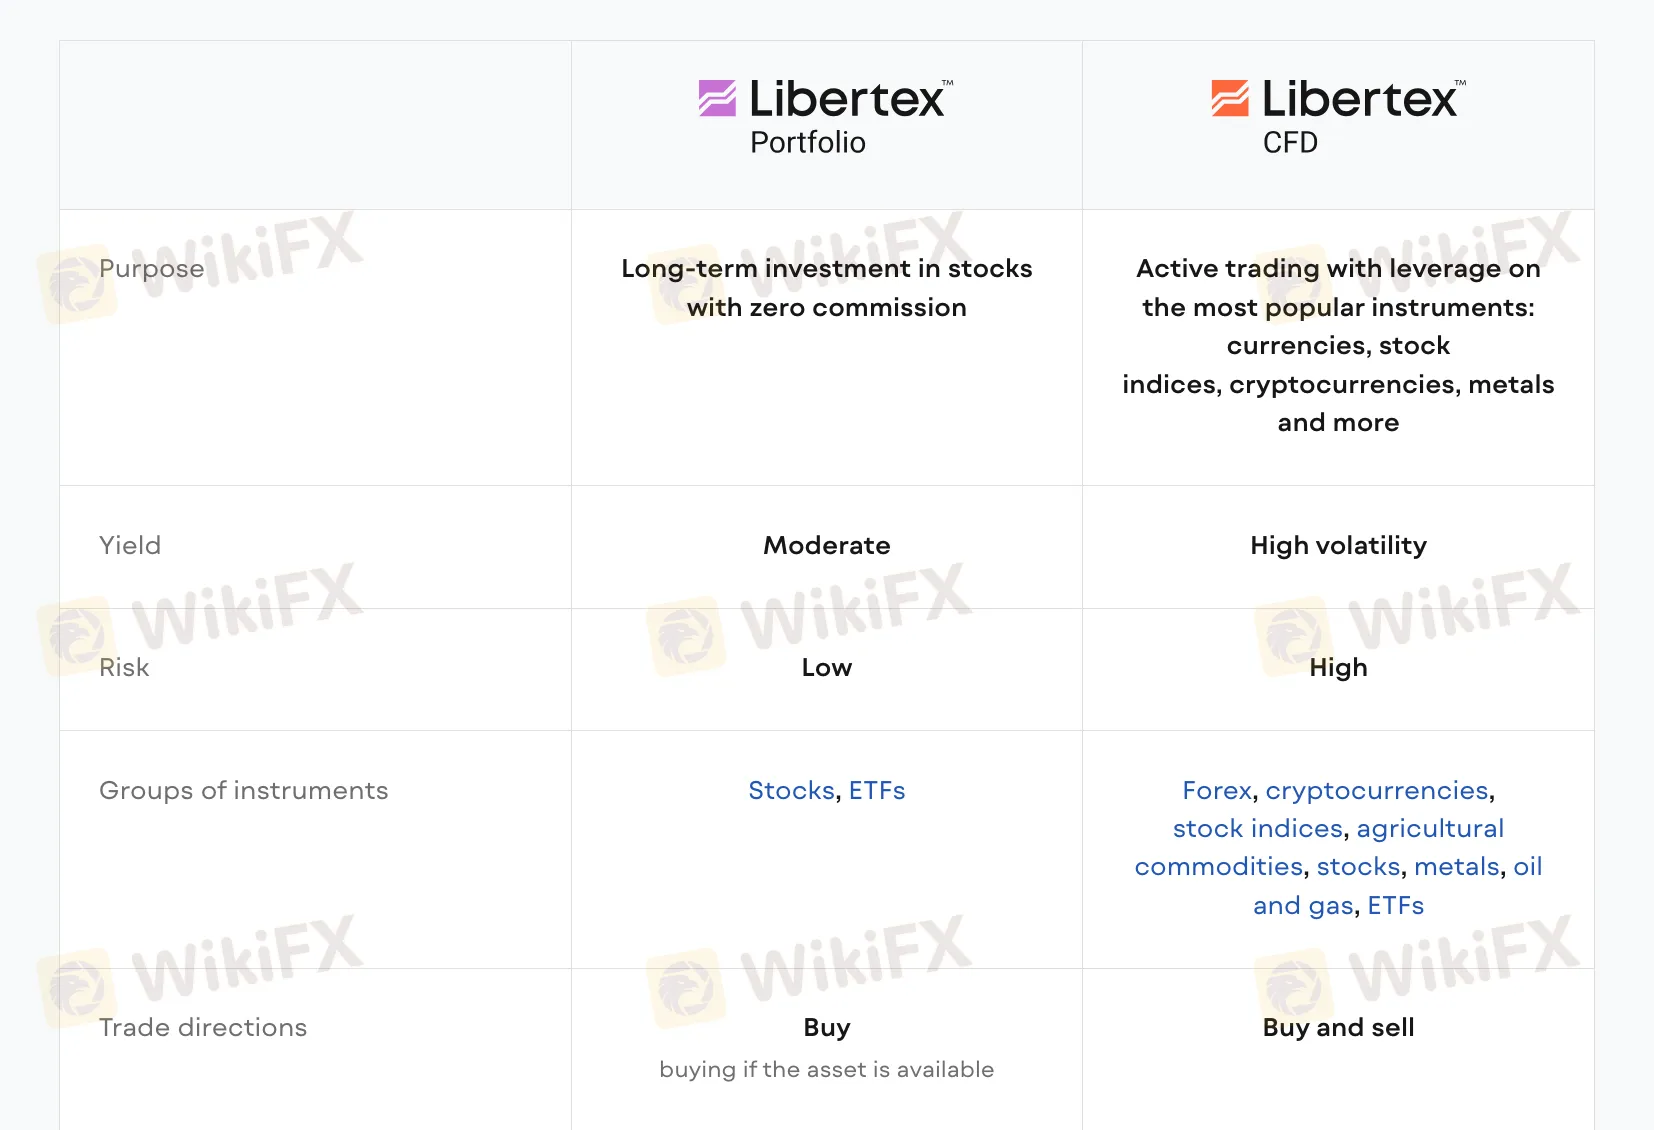Click the ETFs link in CFD column
1654x1130 pixels.
click(x=1395, y=905)
